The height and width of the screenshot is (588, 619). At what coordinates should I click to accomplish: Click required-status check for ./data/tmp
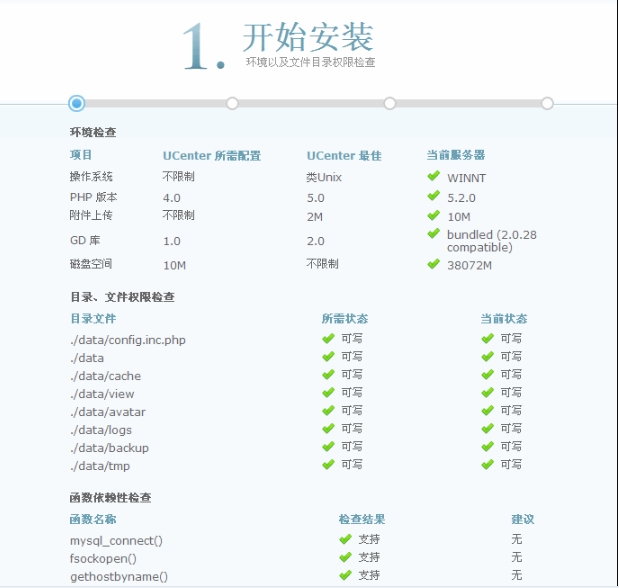tap(328, 464)
